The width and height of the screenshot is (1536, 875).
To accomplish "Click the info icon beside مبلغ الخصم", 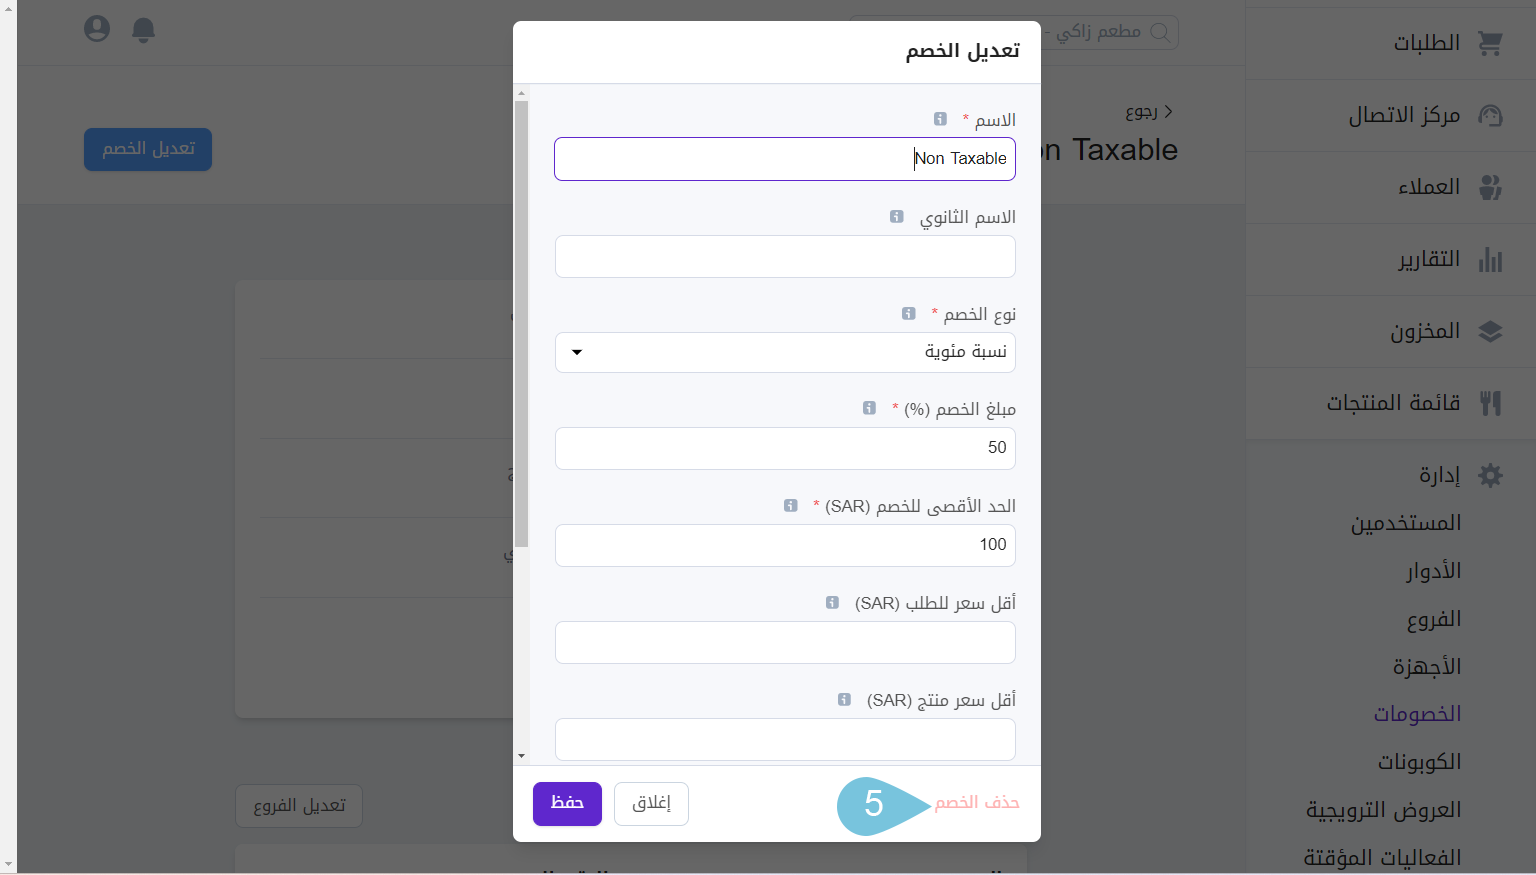I will (869, 408).
